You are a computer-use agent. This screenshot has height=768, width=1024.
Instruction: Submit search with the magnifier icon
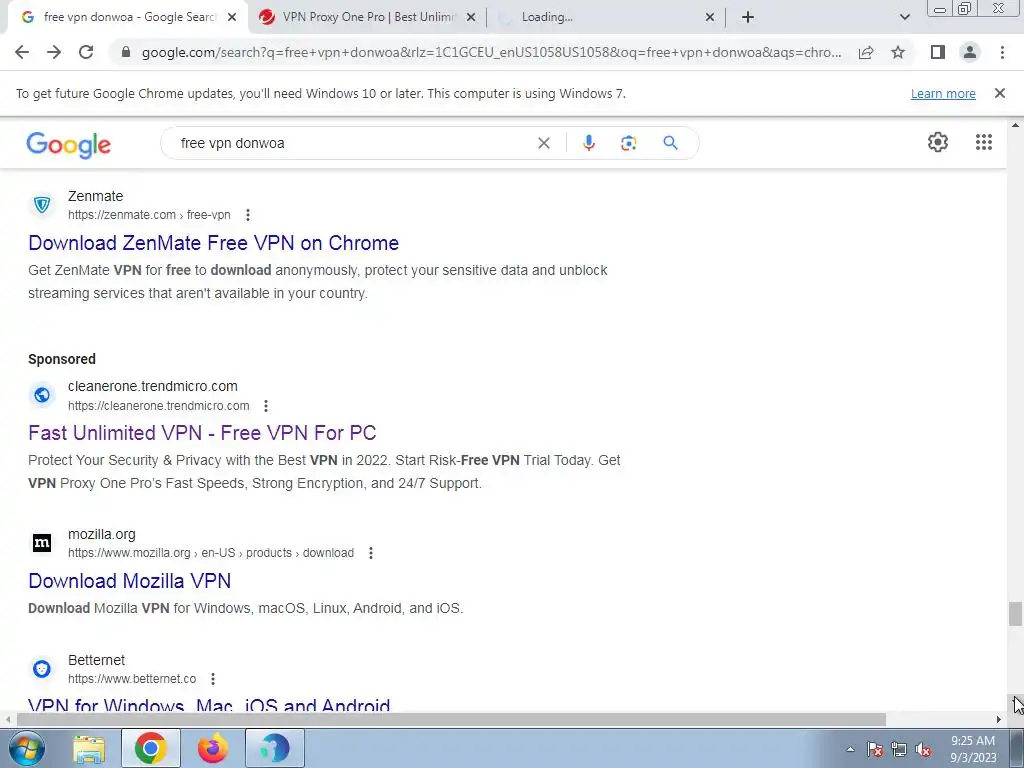[x=671, y=143]
